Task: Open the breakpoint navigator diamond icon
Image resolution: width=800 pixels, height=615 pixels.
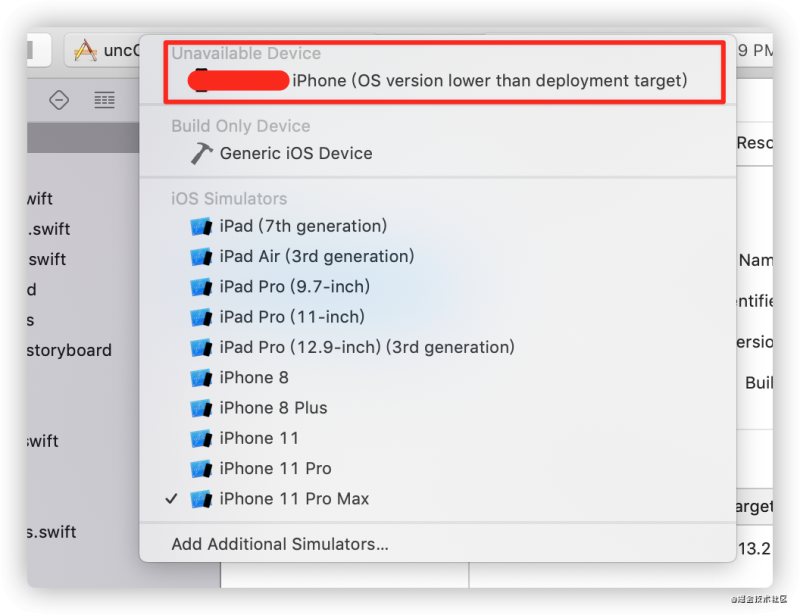Action: (x=59, y=100)
